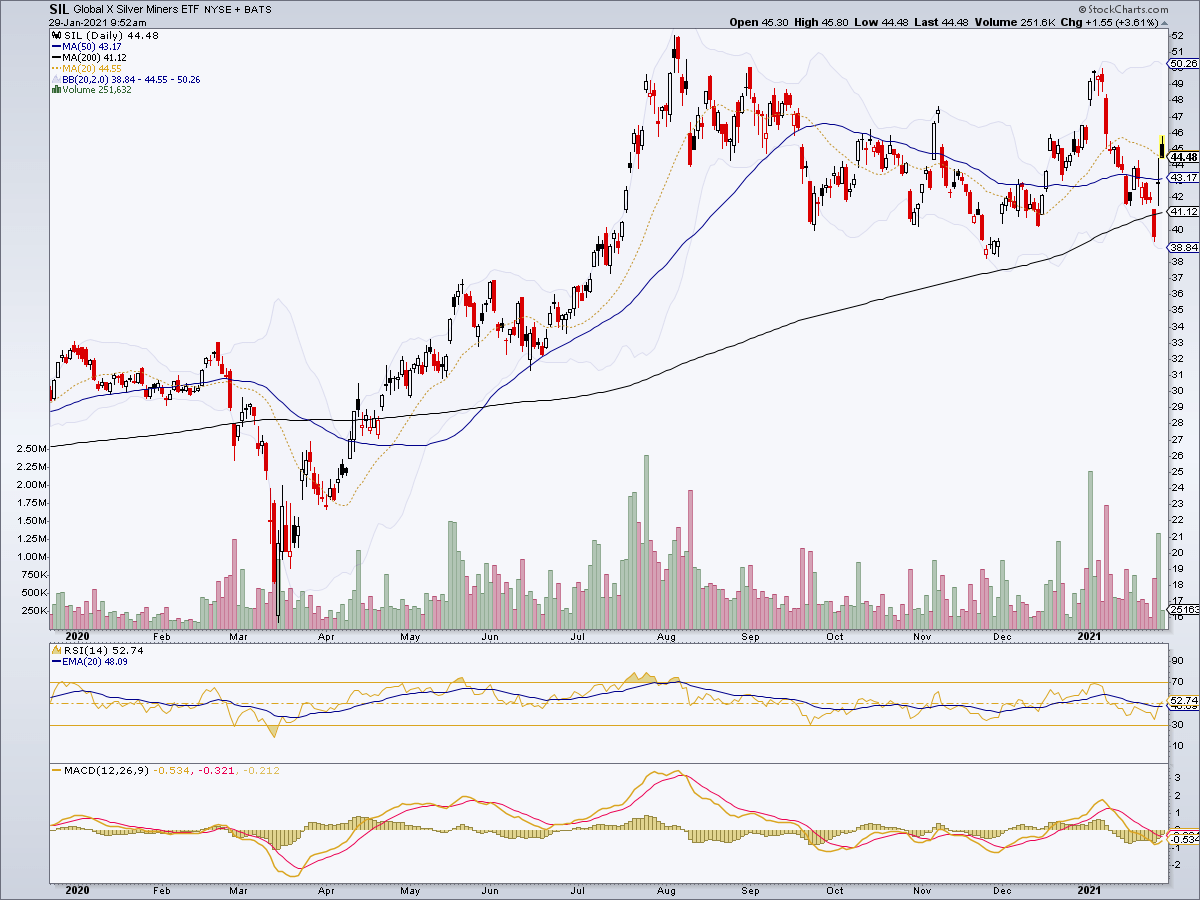The width and height of the screenshot is (1200, 900).
Task: Click the 250K volume scale label
Action: click(x=33, y=611)
